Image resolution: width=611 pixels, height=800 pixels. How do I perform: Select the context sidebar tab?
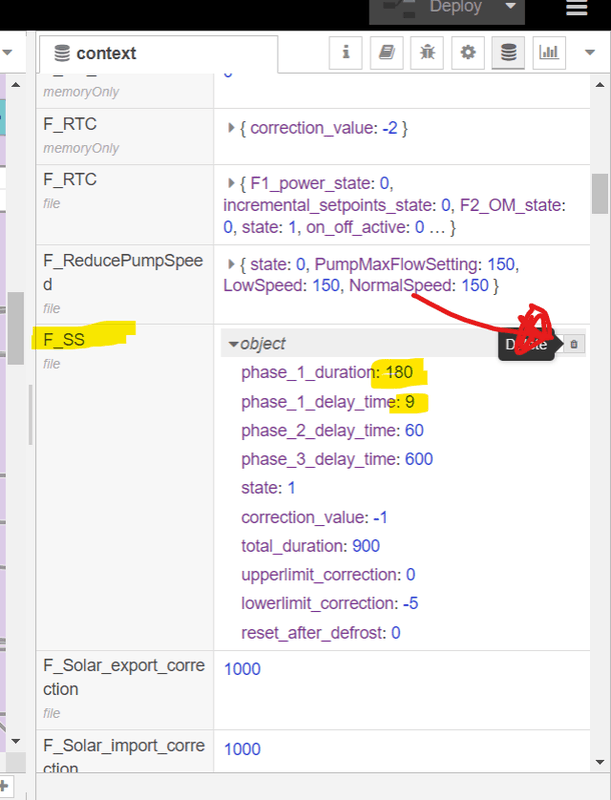(159, 53)
